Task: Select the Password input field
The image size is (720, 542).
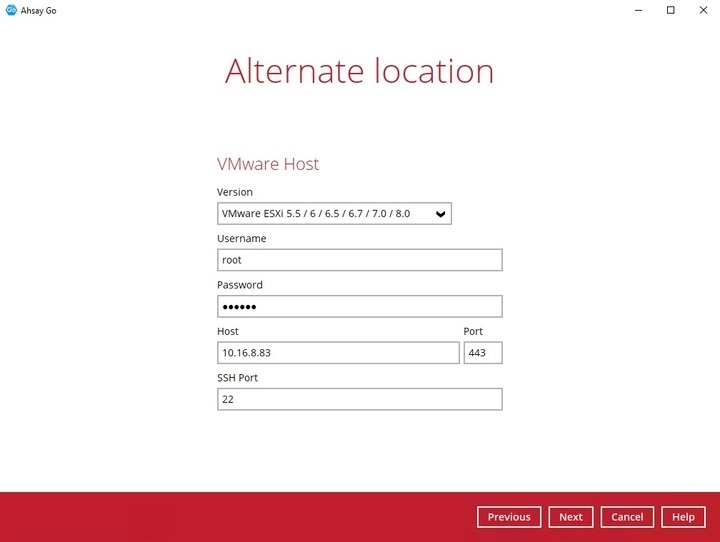Action: pos(360,306)
